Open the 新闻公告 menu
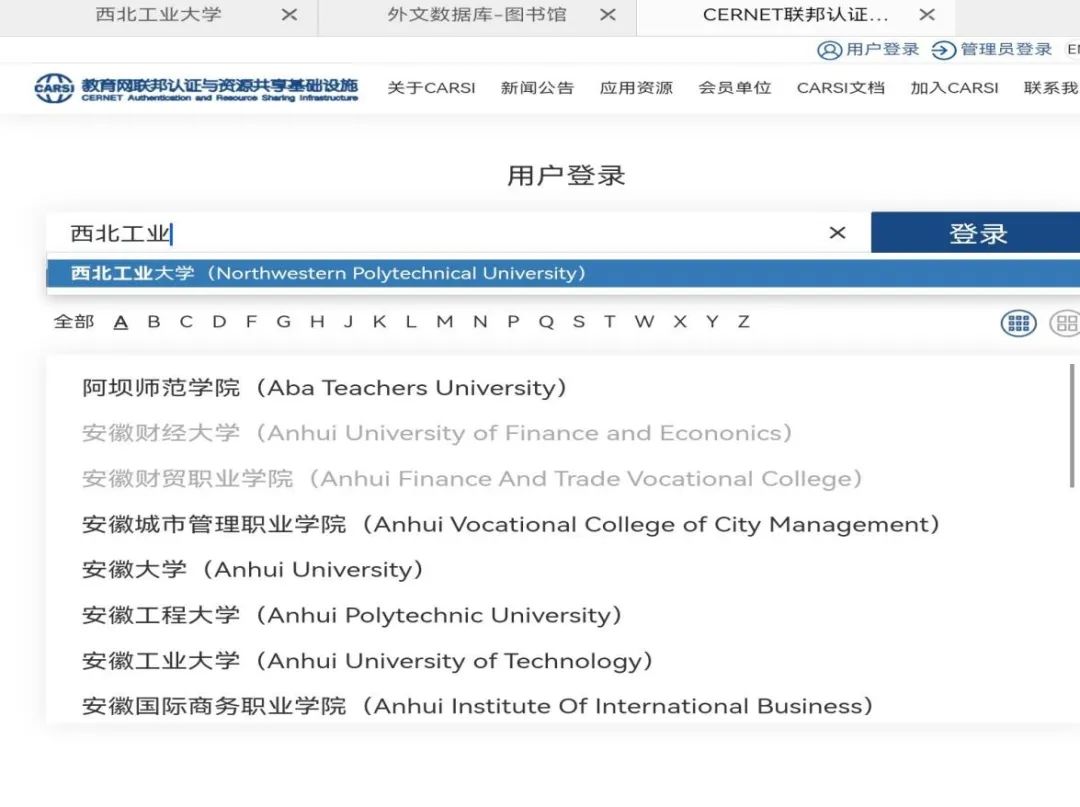The image size is (1080, 807). [x=537, y=88]
